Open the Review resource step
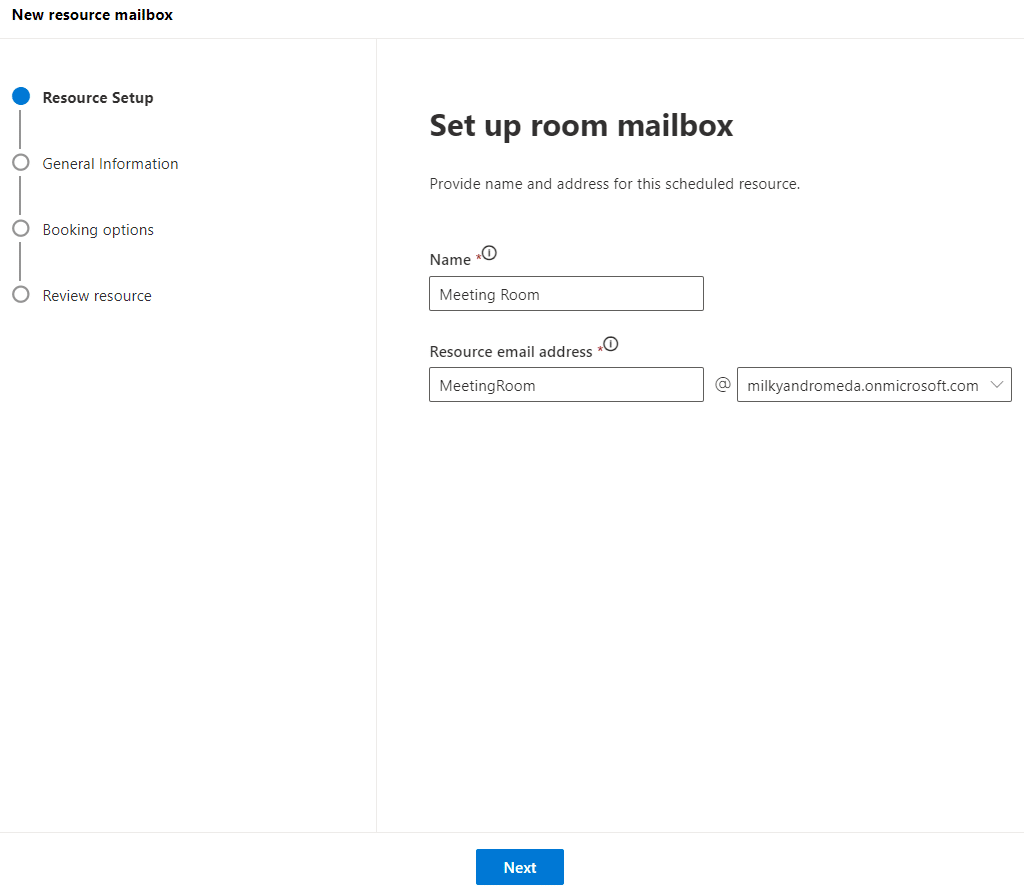Image resolution: width=1024 pixels, height=890 pixels. click(x=97, y=296)
